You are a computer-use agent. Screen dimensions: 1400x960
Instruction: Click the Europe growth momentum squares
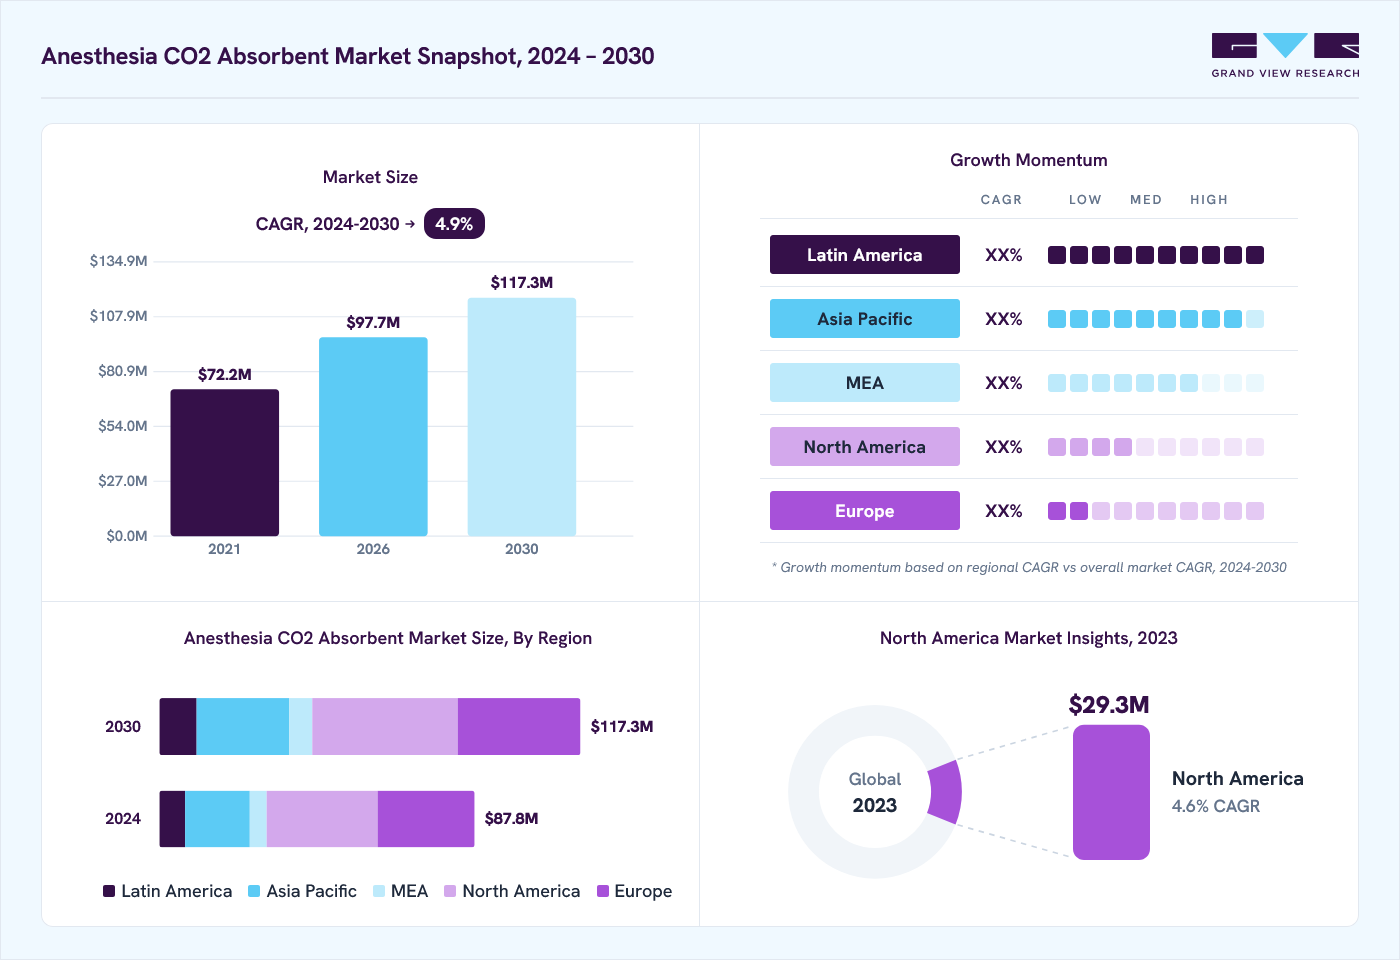1156,511
